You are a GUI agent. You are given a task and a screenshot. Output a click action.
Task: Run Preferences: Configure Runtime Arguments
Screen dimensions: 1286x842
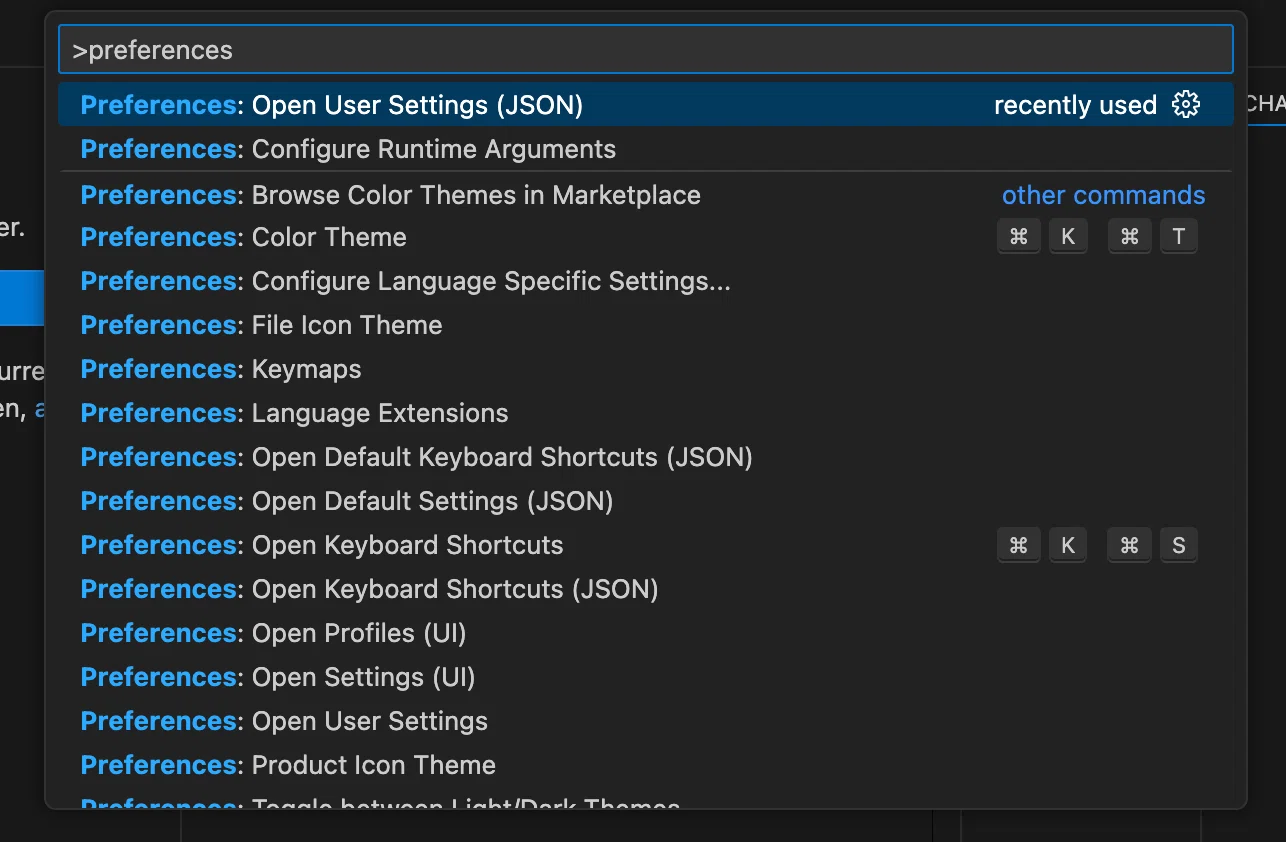click(x=646, y=149)
